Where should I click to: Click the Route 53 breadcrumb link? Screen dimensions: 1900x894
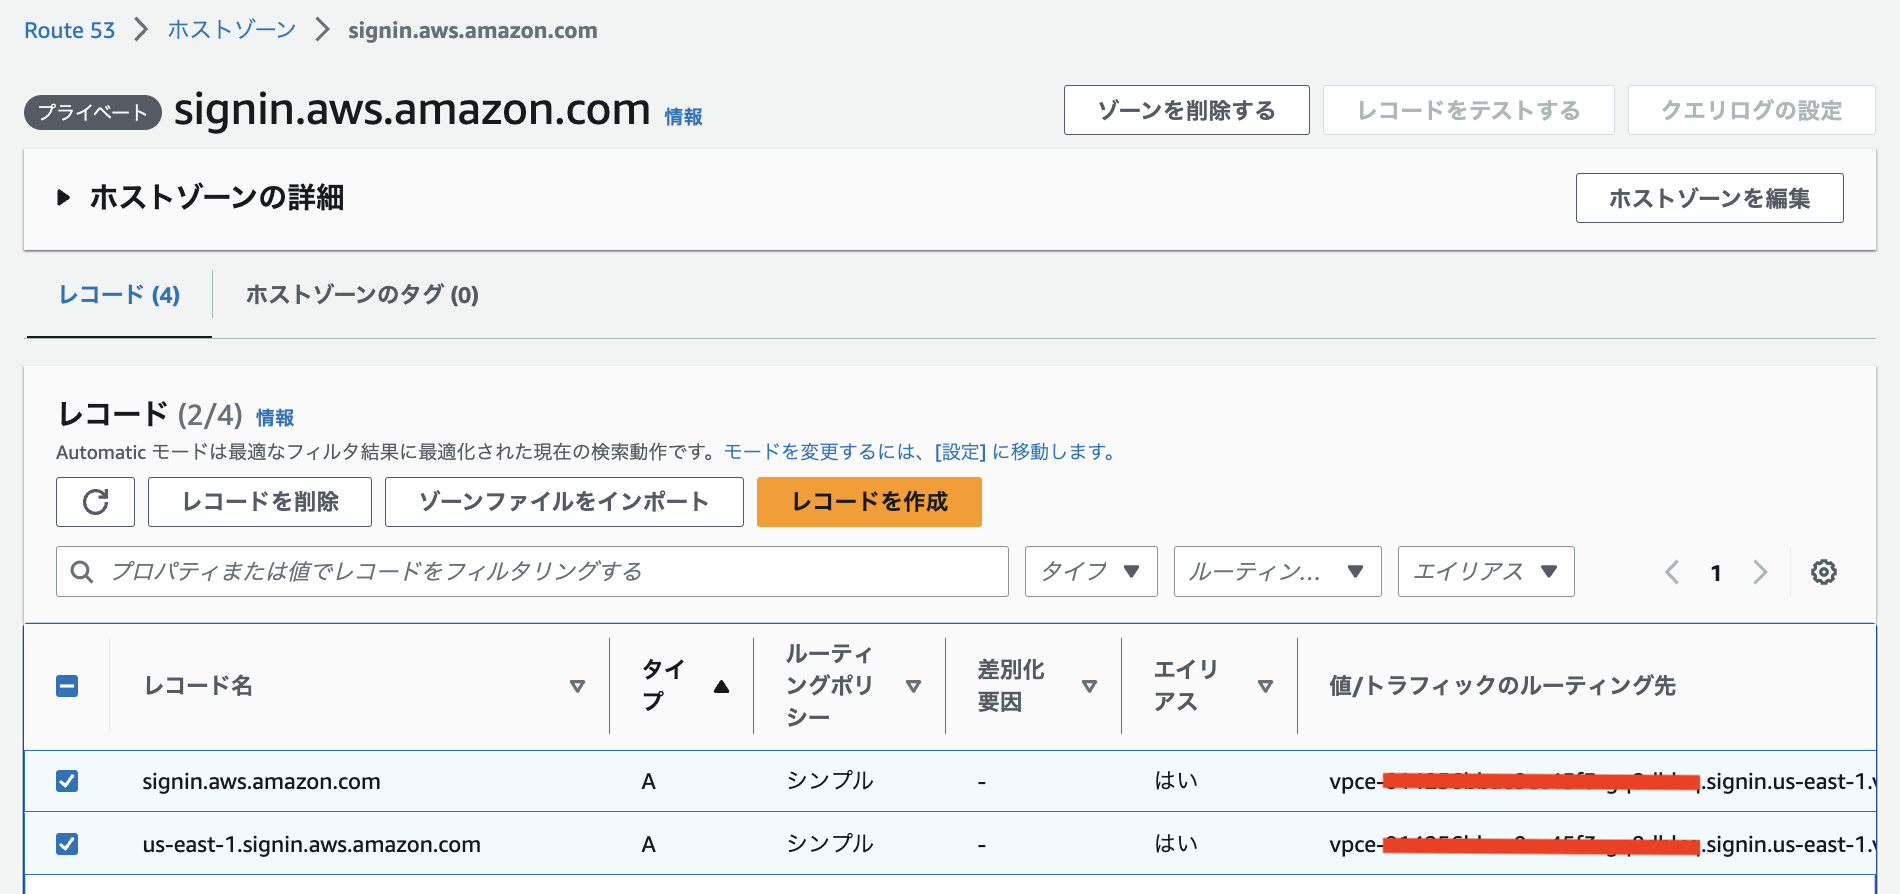(x=69, y=30)
